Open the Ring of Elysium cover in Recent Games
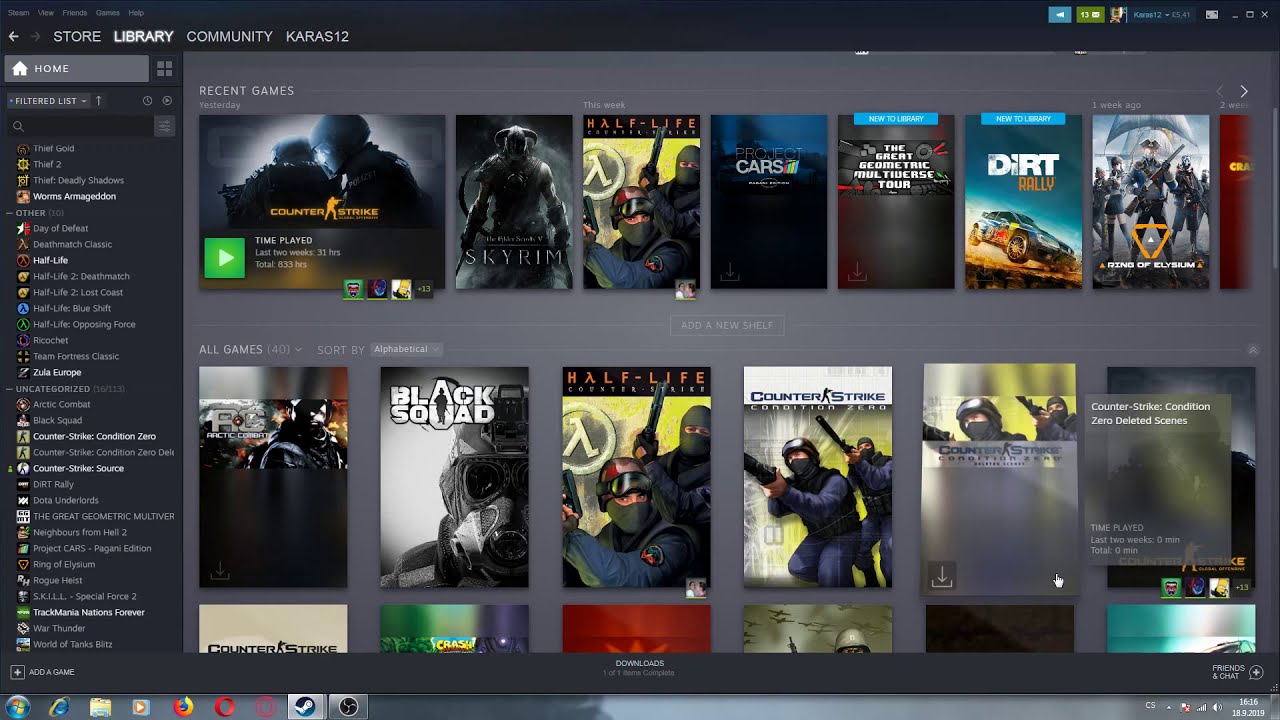1280x720 pixels. pyautogui.click(x=1150, y=202)
